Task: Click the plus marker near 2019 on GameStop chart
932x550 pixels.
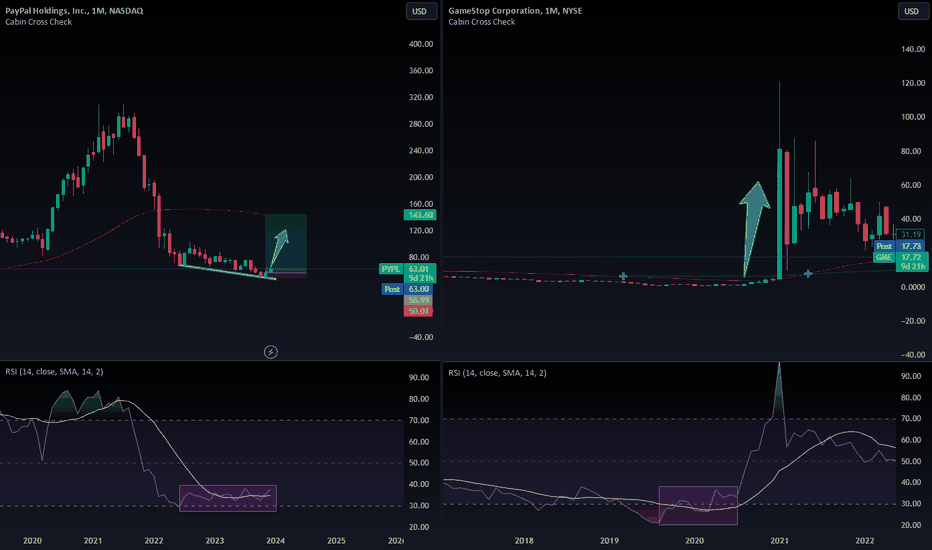Action: pos(623,276)
